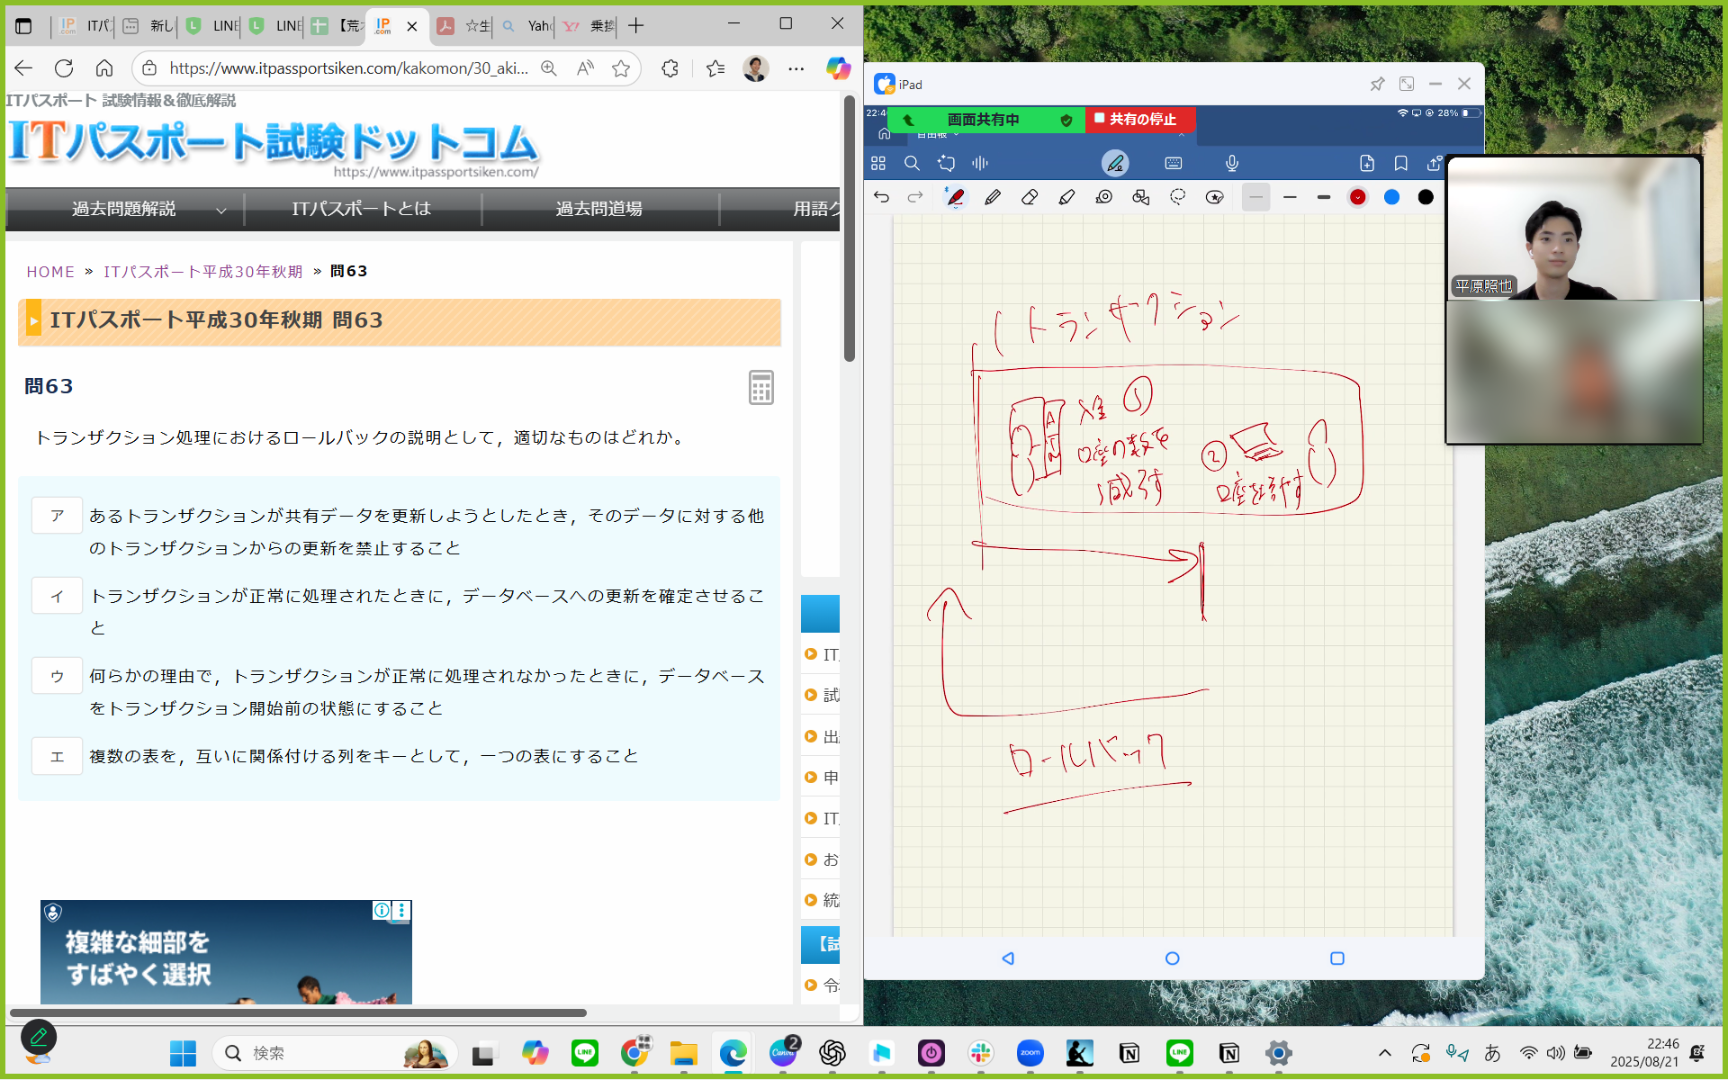The height and width of the screenshot is (1080, 1728).
Task: Choose the thinnest stroke width option
Action: pos(1256,197)
